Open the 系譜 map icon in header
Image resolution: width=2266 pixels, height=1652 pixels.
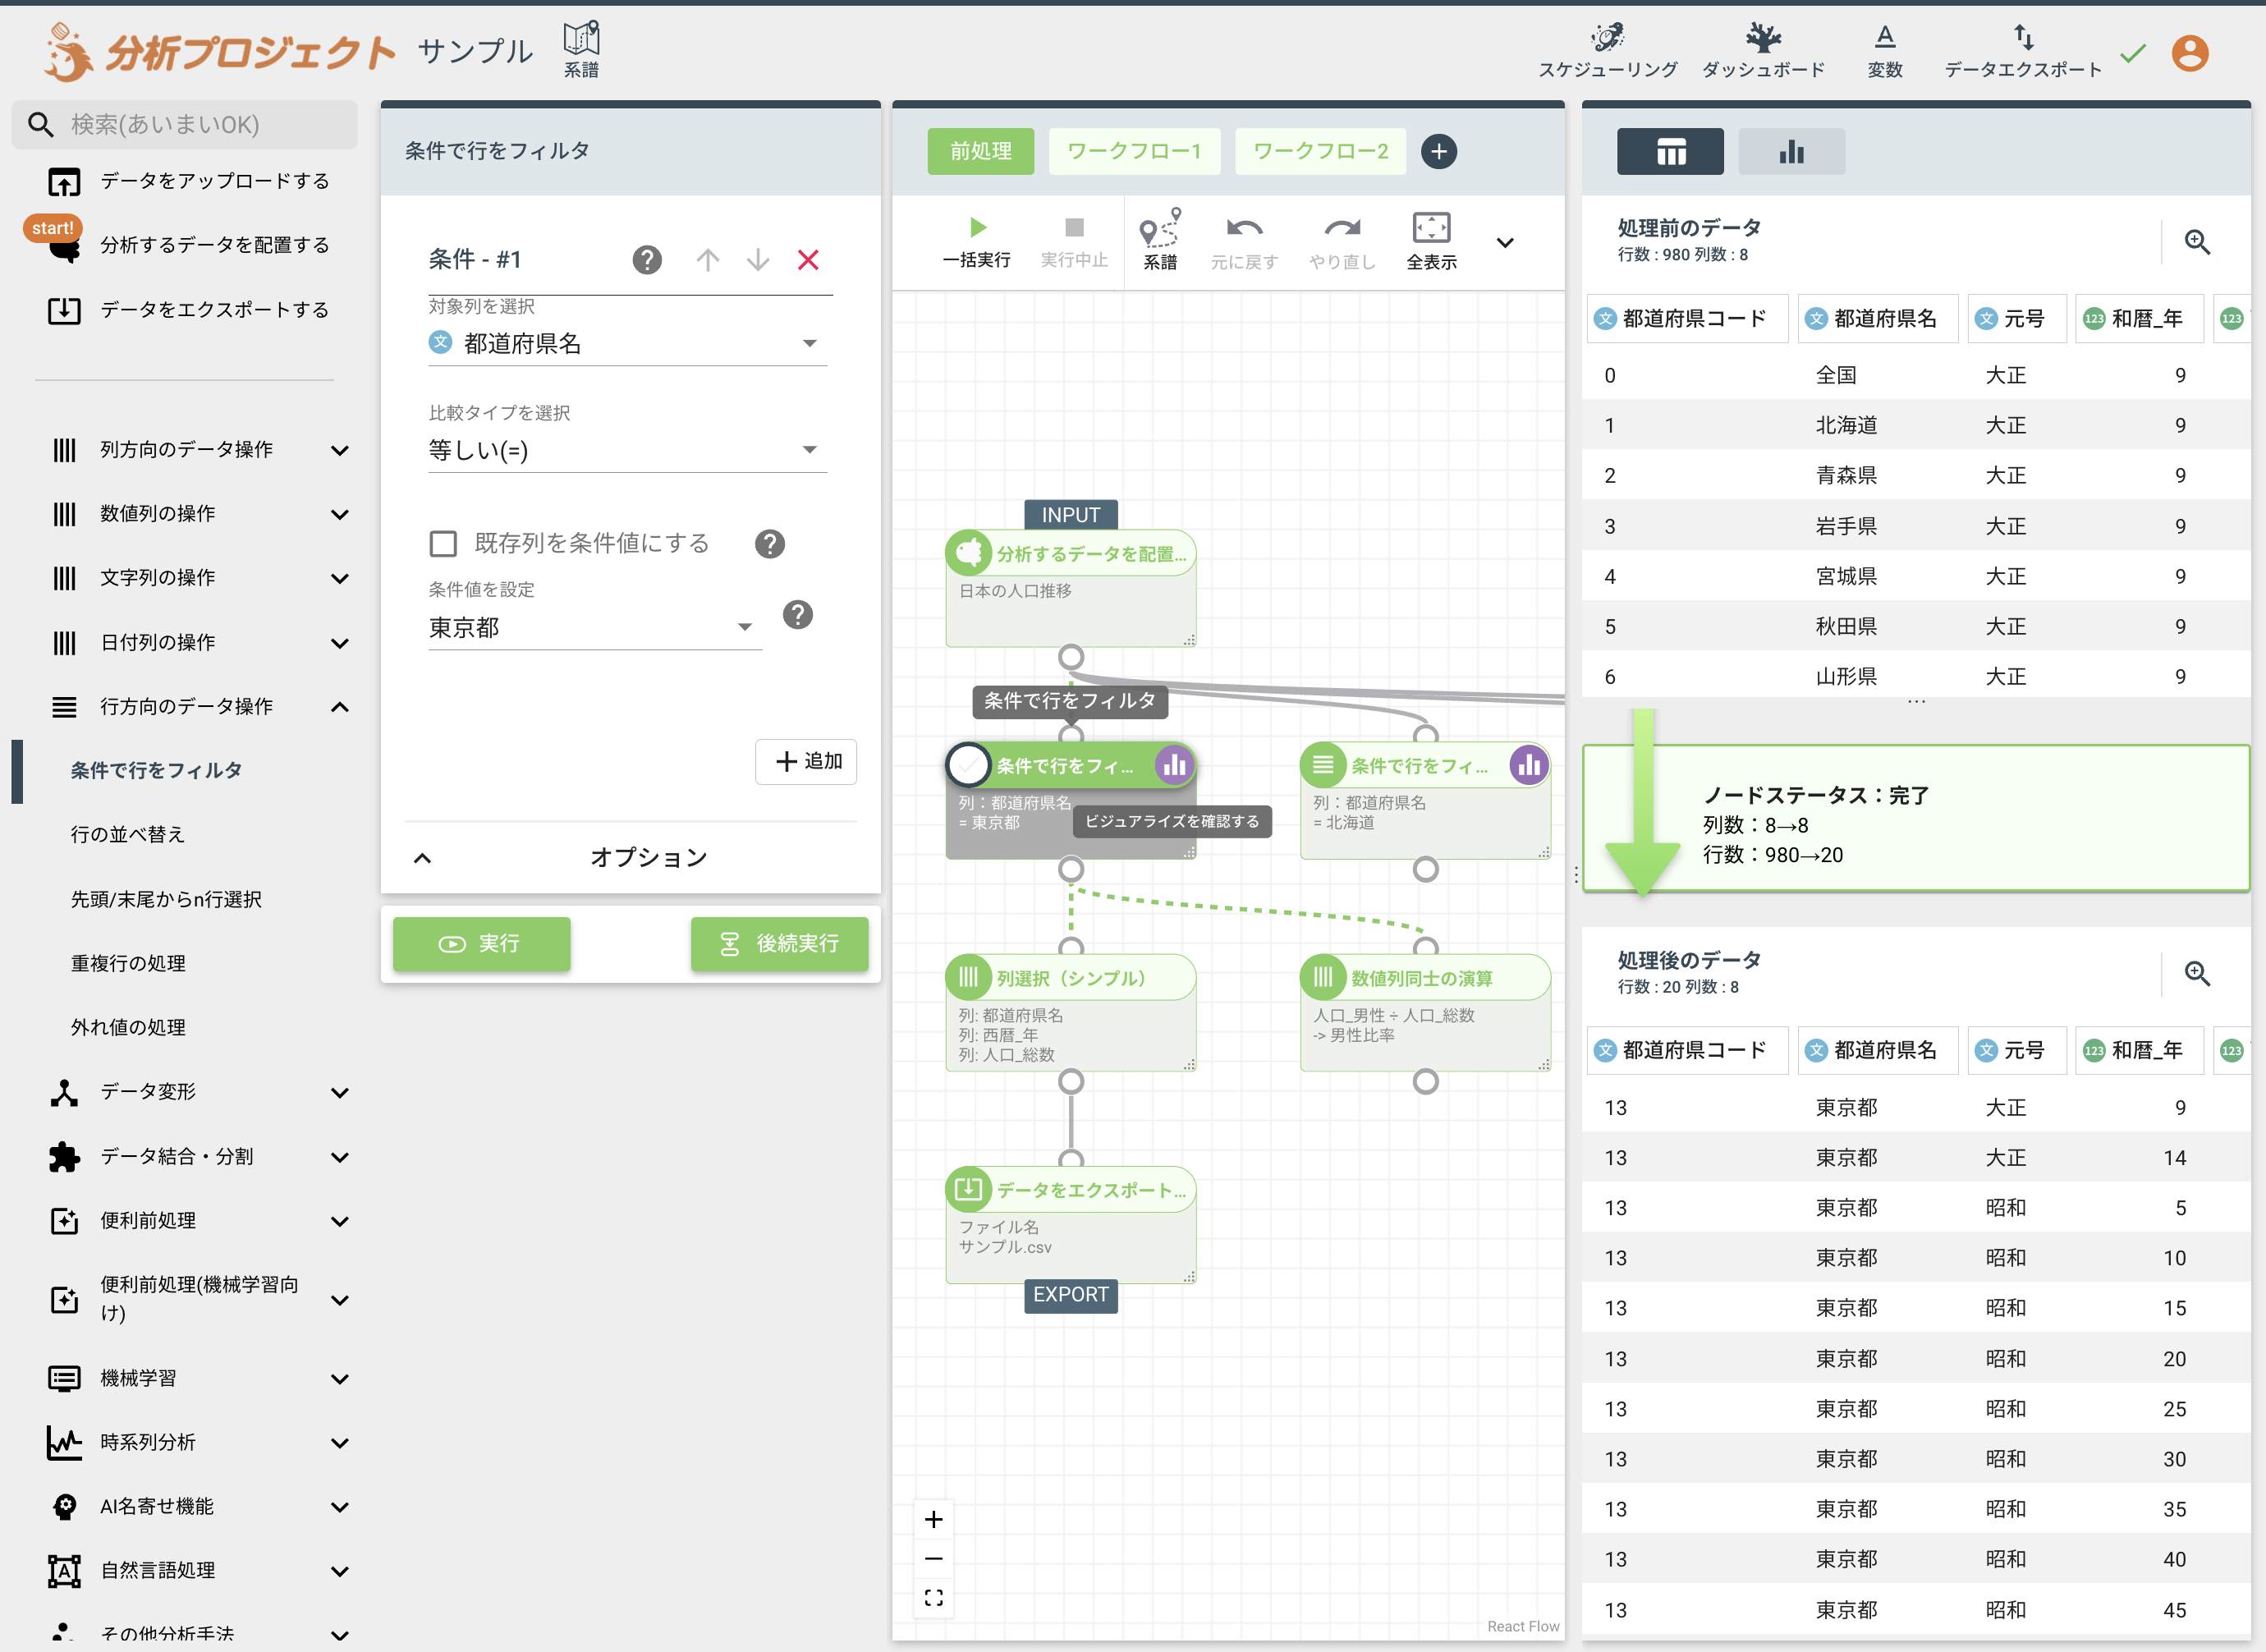(581, 50)
